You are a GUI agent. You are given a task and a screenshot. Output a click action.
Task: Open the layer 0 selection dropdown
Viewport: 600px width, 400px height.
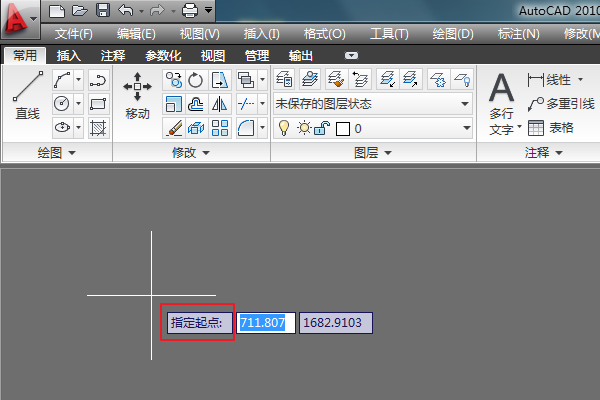pyautogui.click(x=467, y=128)
